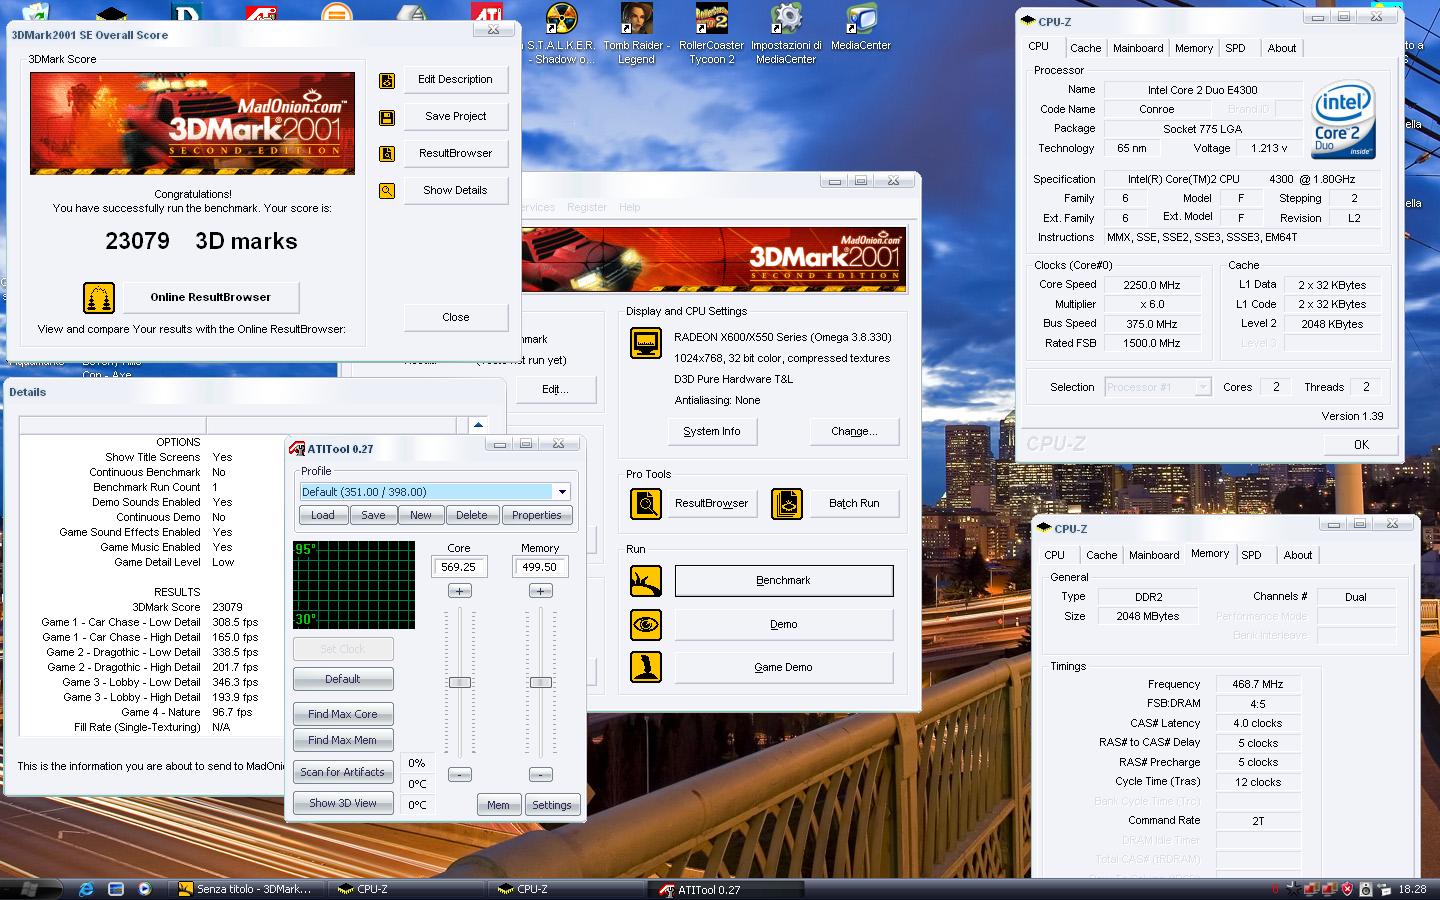Viewport: 1440px width, 900px height.
Task: Click the Intel Core 2 Duo logo in CPU-Z
Action: click(x=1343, y=120)
